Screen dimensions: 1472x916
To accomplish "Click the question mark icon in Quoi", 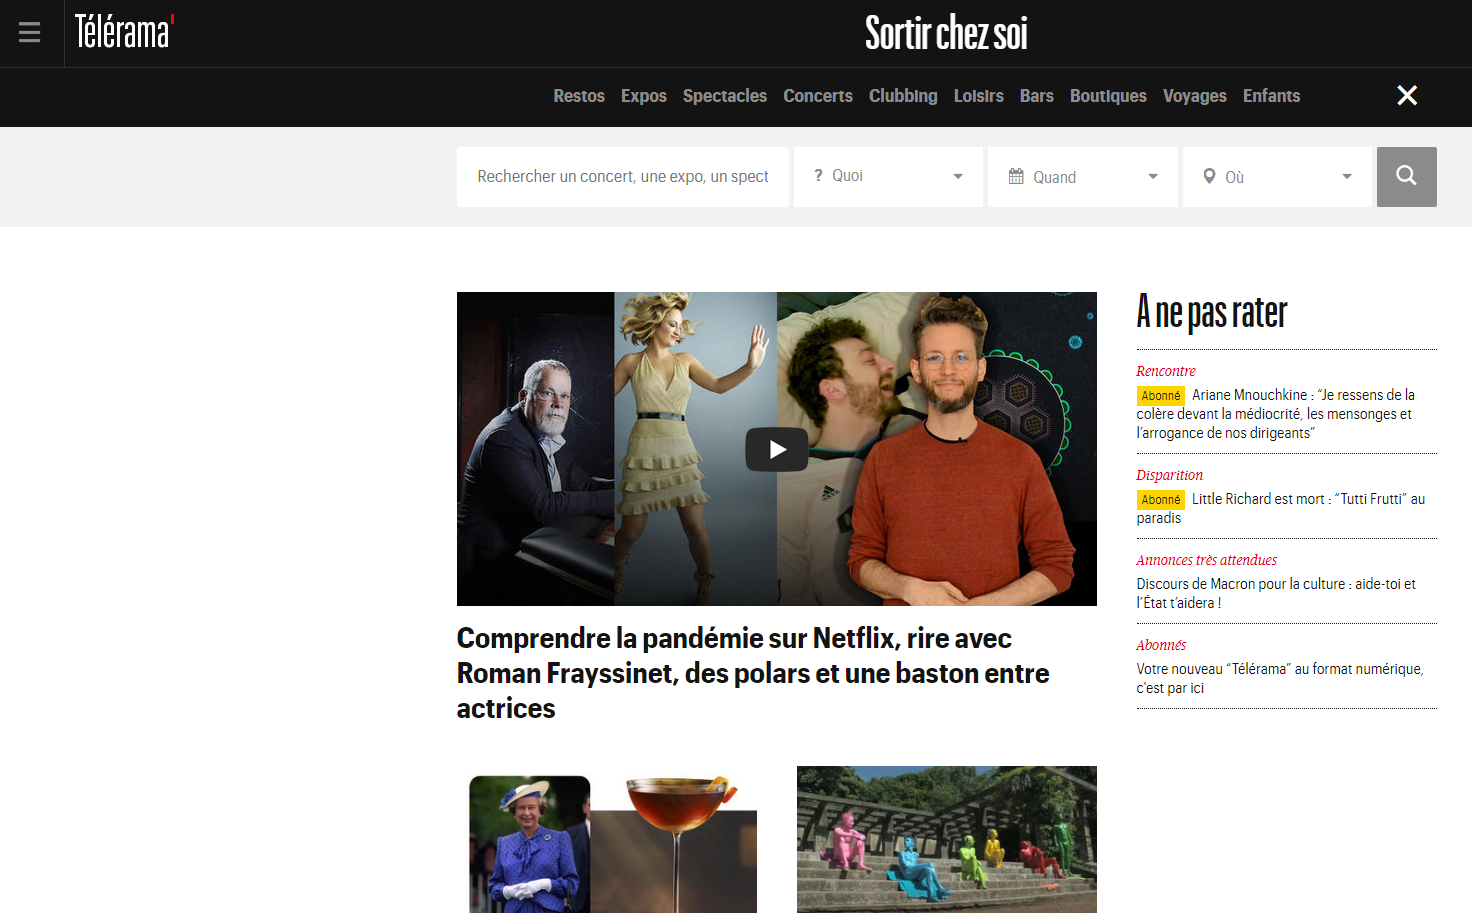I will 818,175.
